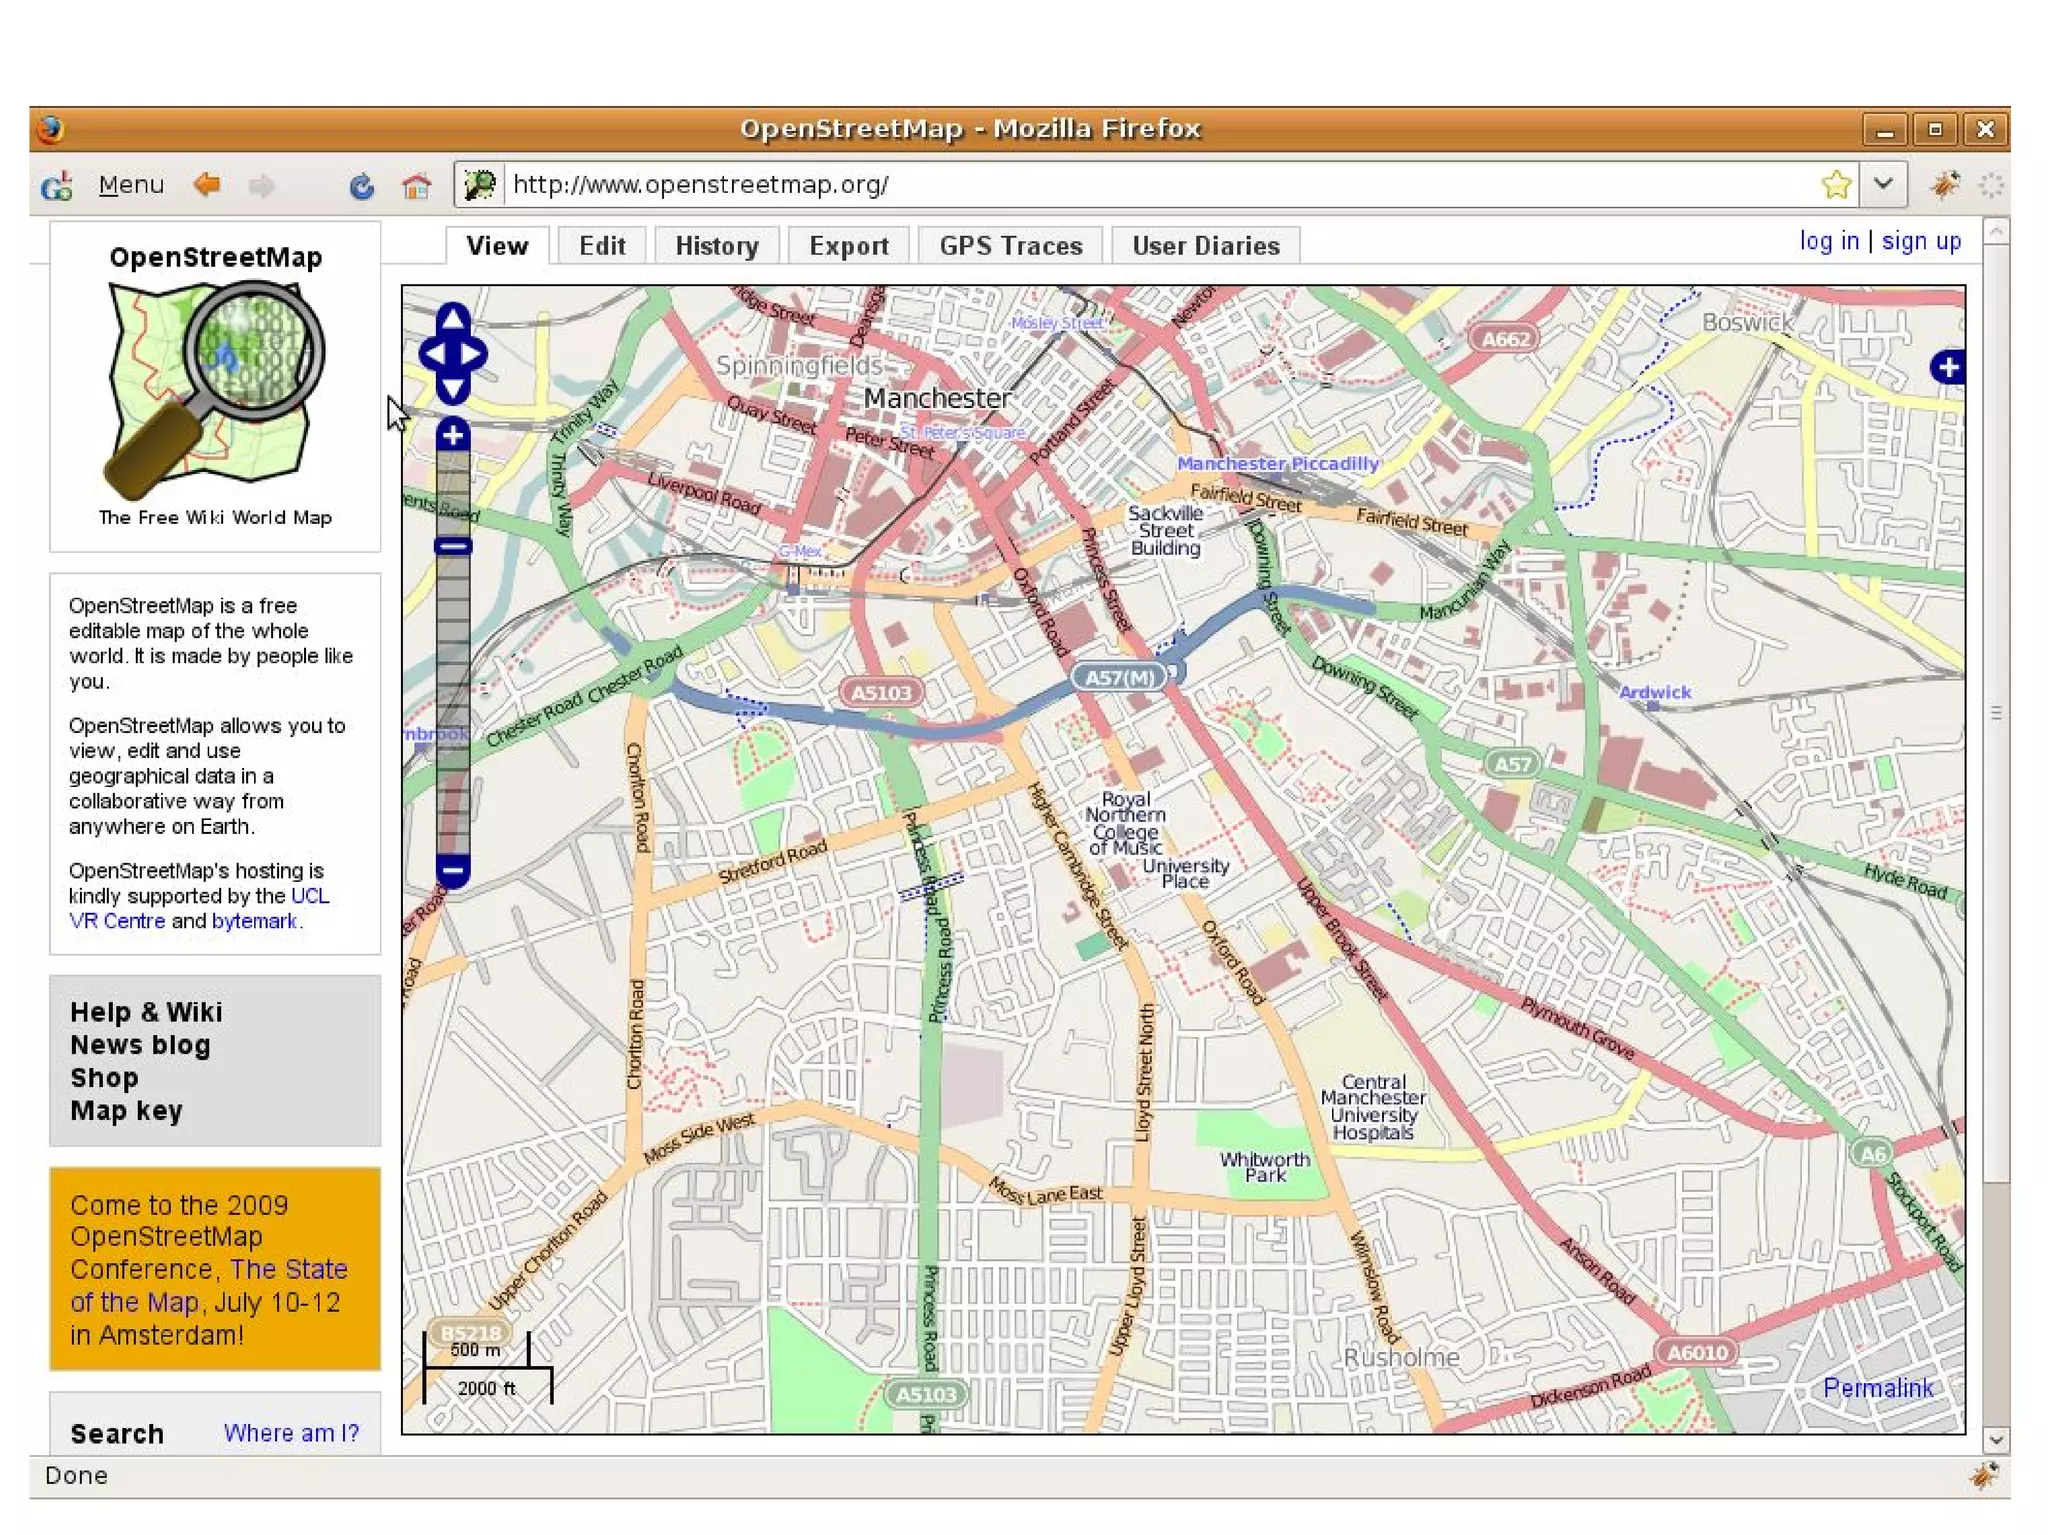Open the History tab
The height and width of the screenshot is (1535, 2048).
coord(717,246)
